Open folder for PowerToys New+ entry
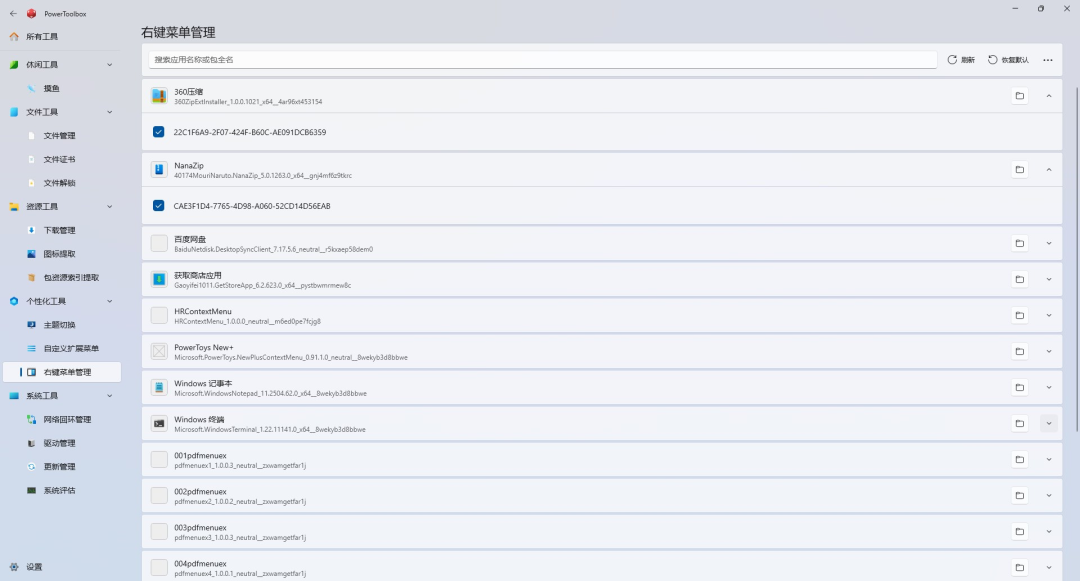The image size is (1080, 581). click(1019, 351)
